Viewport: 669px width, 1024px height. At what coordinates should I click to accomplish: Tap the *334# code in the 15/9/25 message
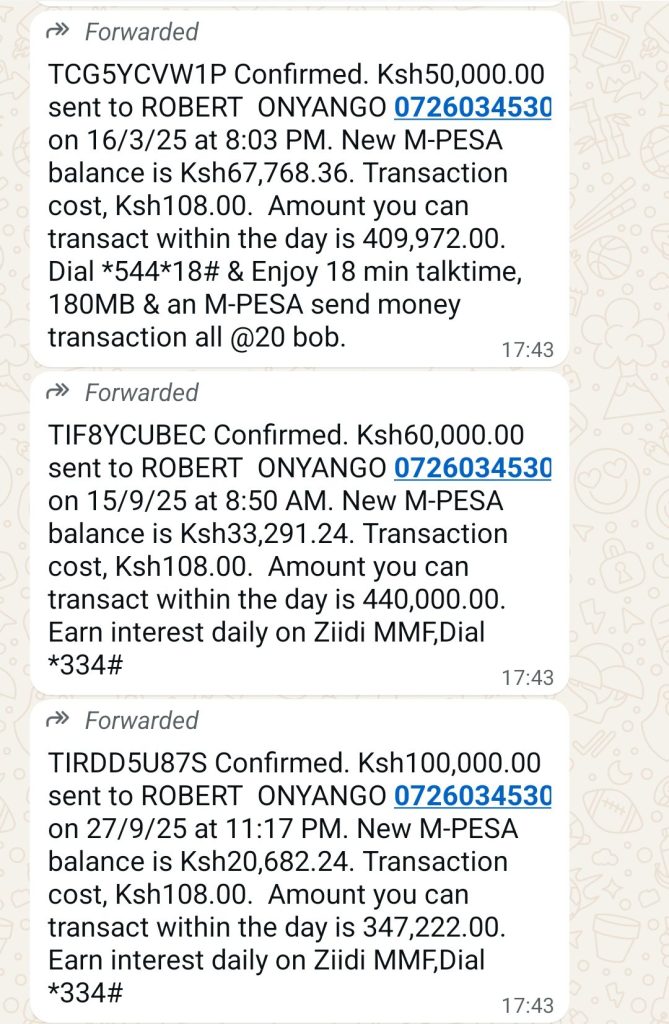tap(85, 665)
